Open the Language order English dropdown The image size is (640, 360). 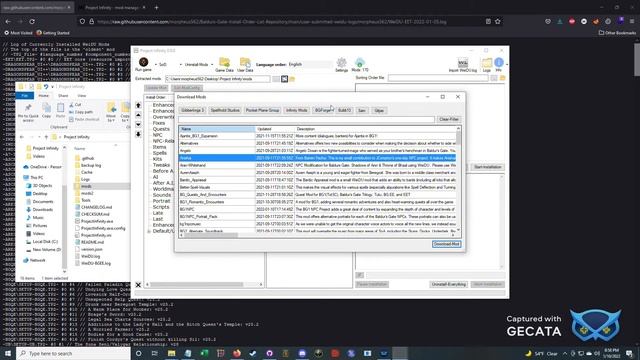[x=310, y=64]
